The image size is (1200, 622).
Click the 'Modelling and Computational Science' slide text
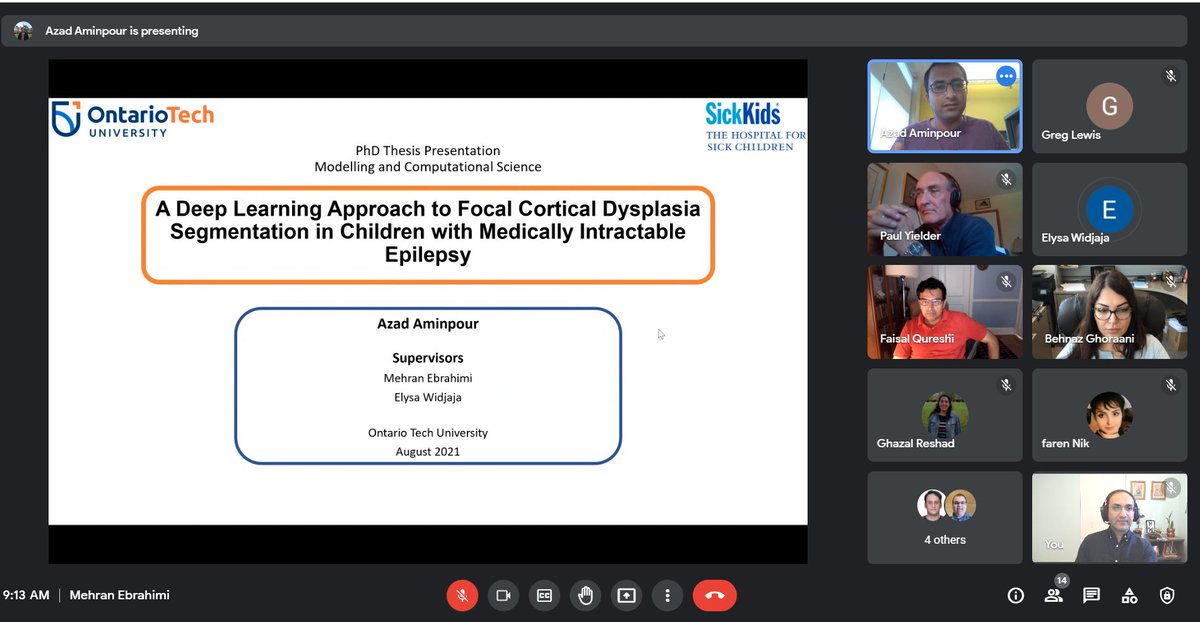[x=428, y=167]
